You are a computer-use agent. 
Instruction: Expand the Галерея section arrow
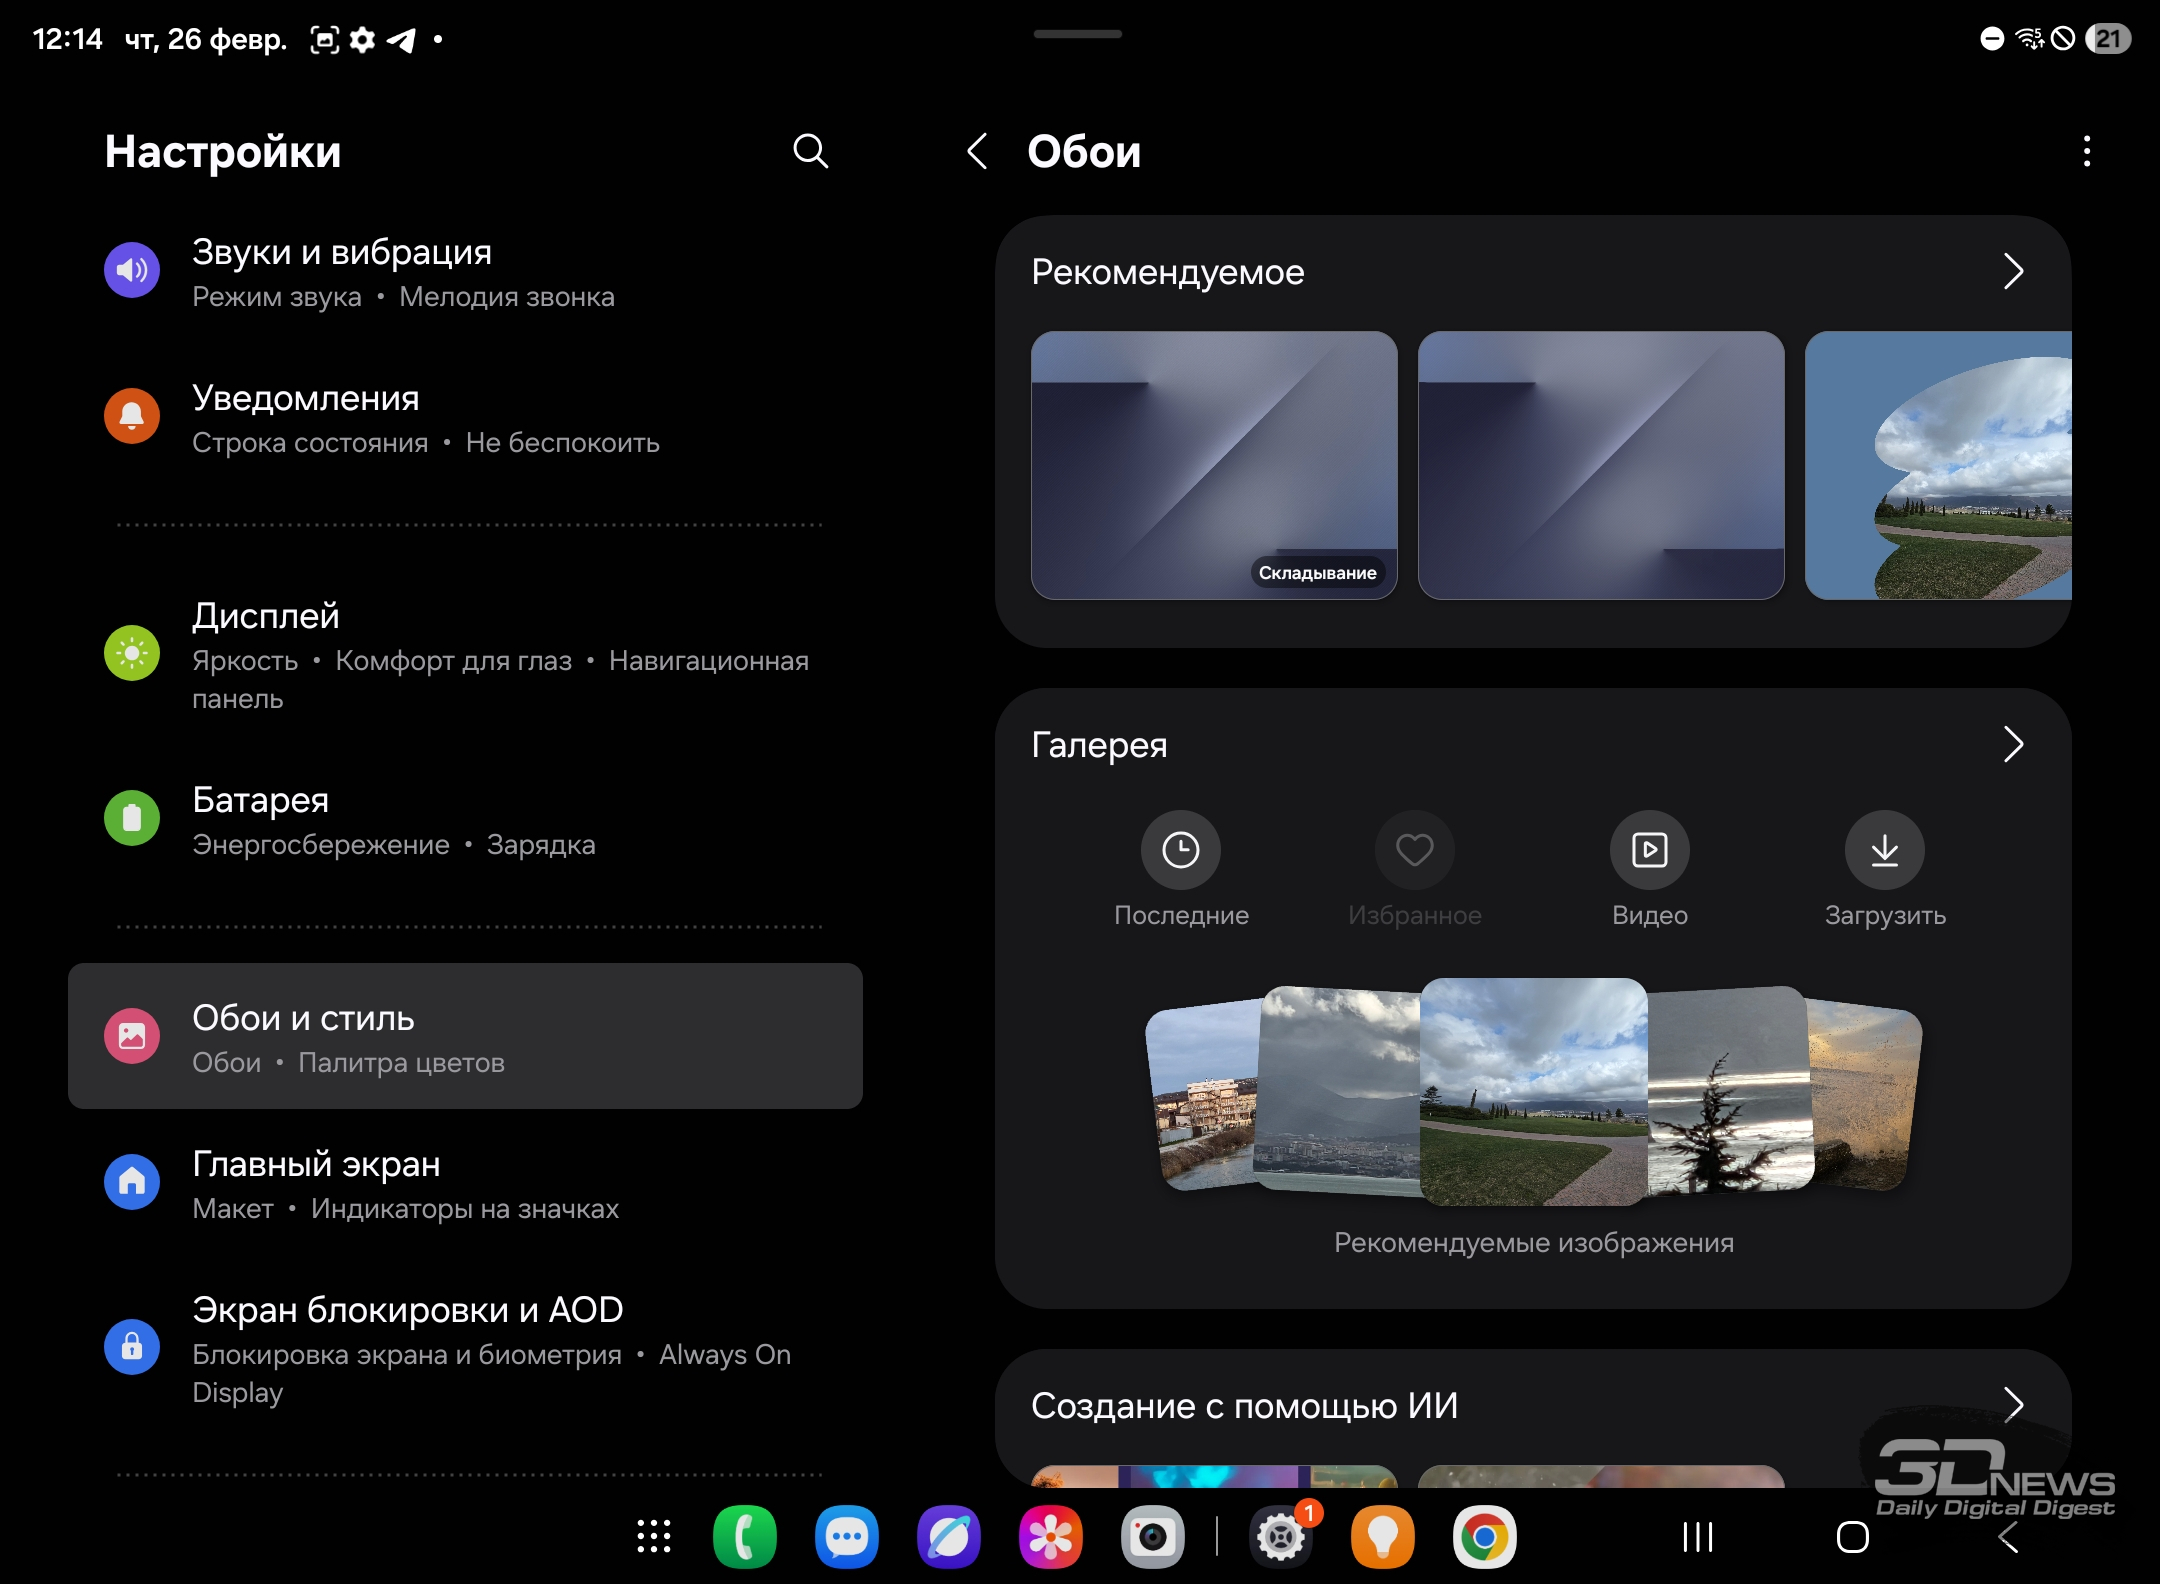pyautogui.click(x=2013, y=744)
